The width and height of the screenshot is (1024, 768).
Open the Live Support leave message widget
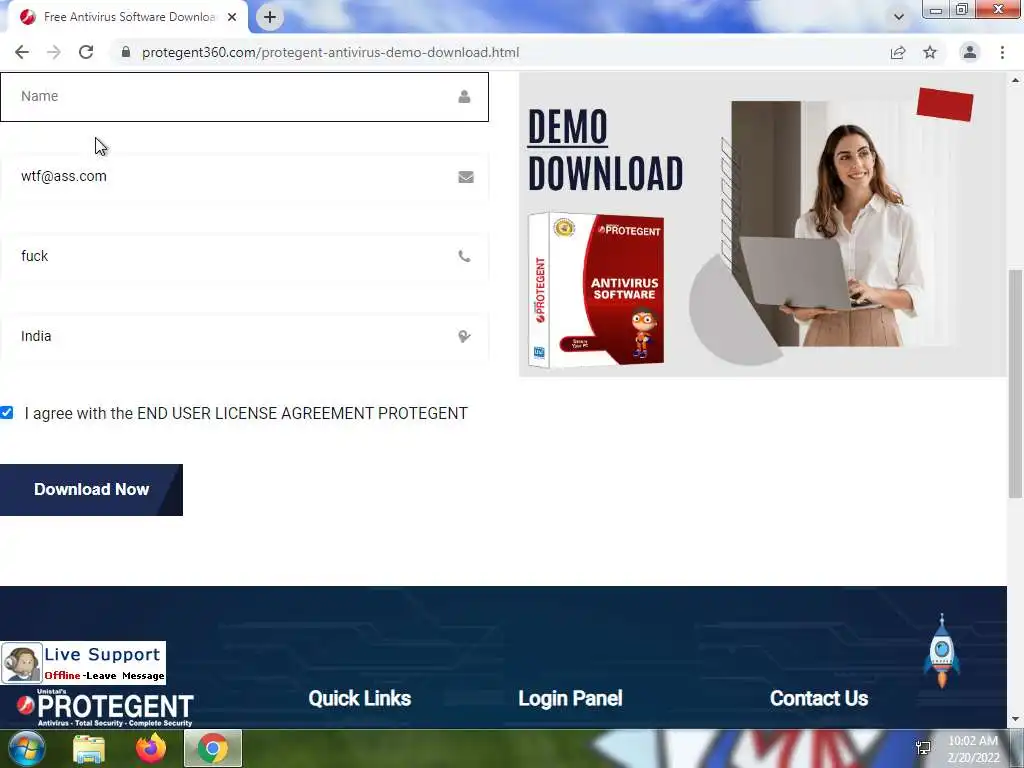[x=84, y=663]
